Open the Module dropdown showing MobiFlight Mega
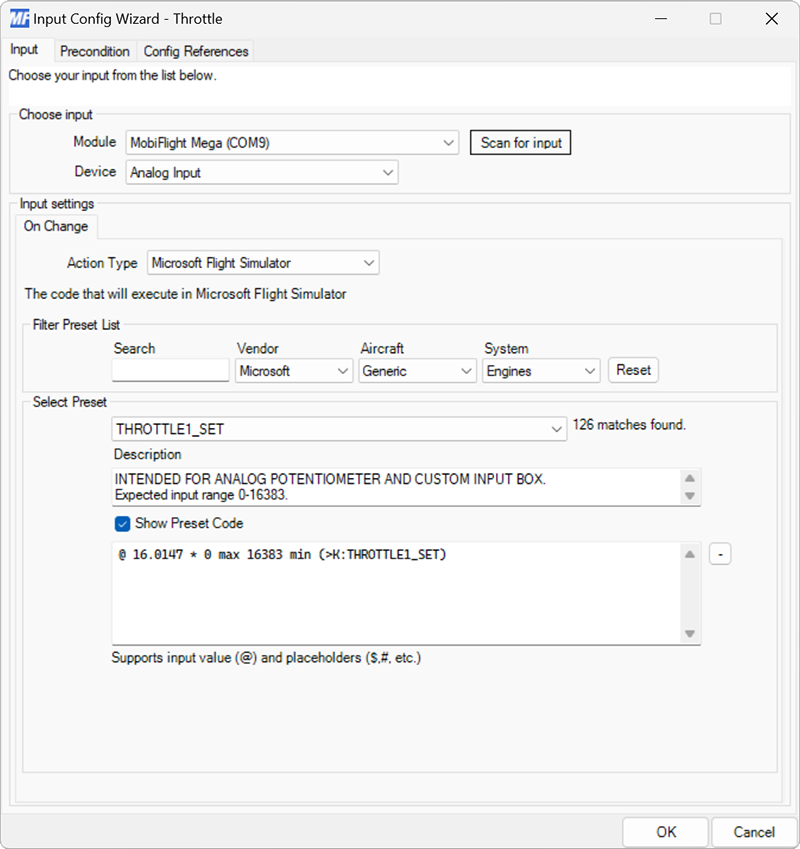Screen dimensions: 800x849 click(449, 142)
